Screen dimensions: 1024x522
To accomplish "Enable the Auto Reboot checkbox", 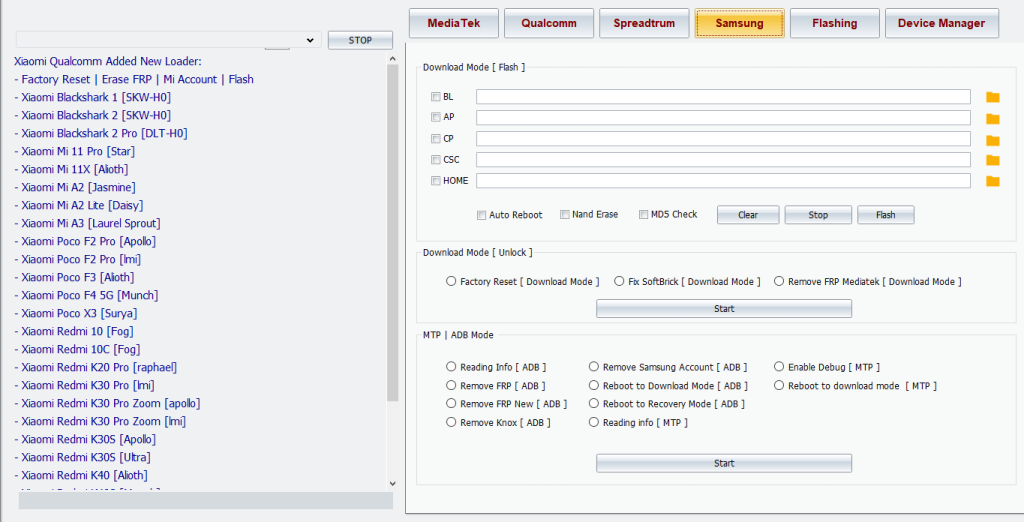I will coord(482,215).
